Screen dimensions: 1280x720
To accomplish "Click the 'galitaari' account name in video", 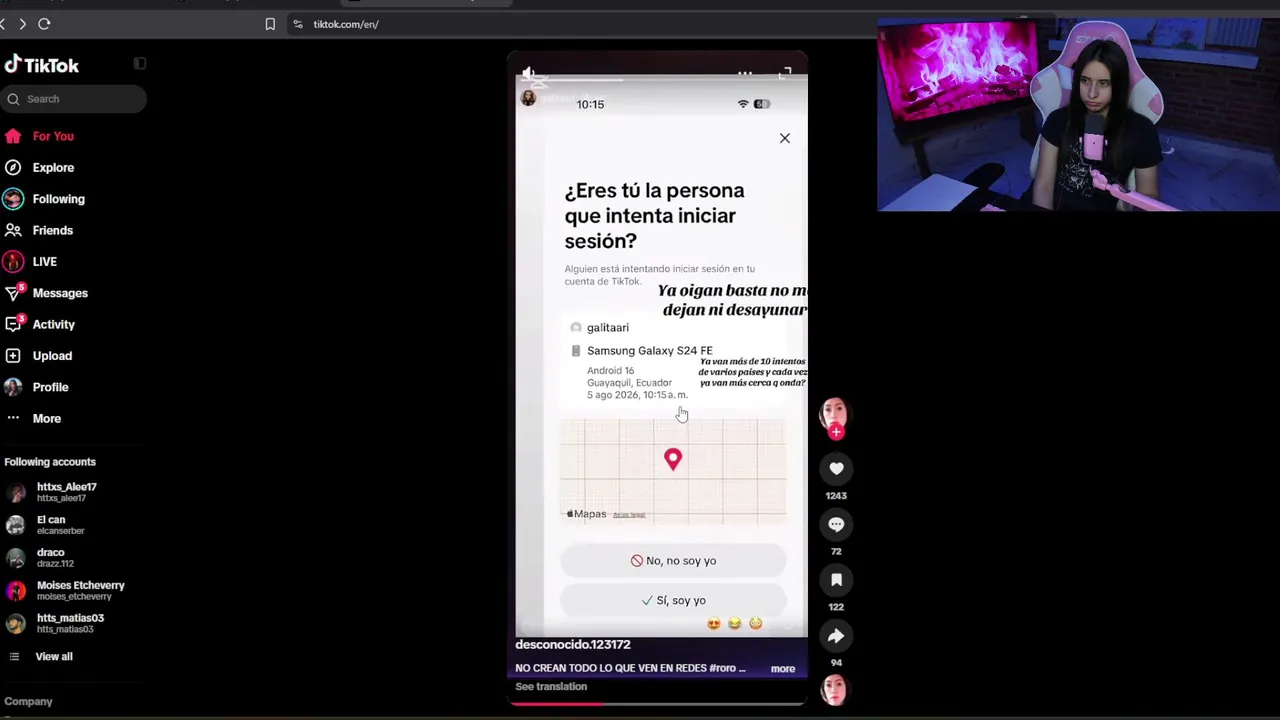I will 608,328.
